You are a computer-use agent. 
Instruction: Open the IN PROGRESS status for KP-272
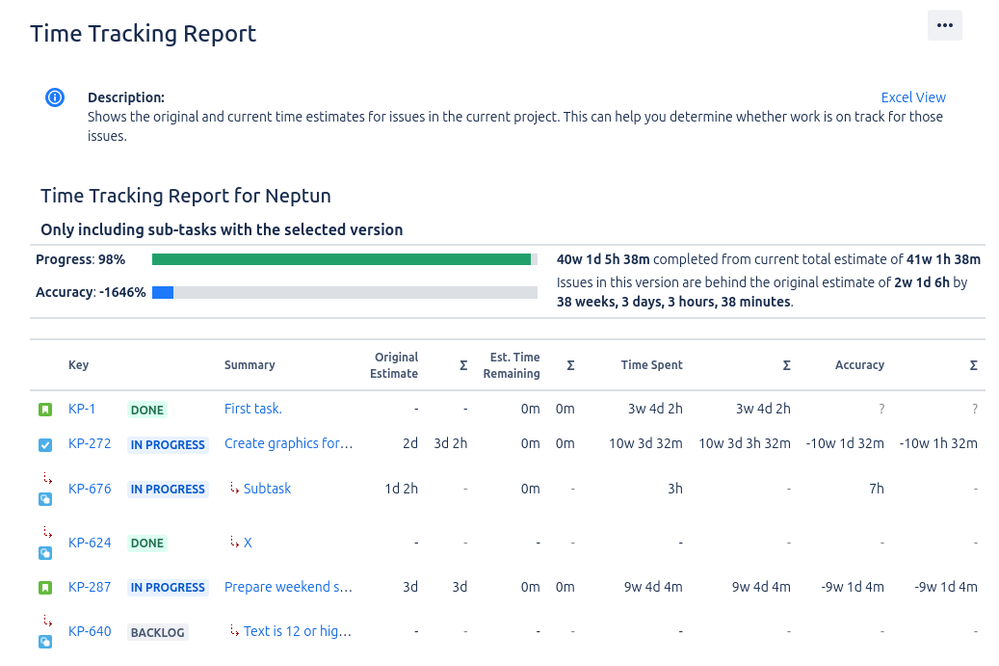point(167,444)
